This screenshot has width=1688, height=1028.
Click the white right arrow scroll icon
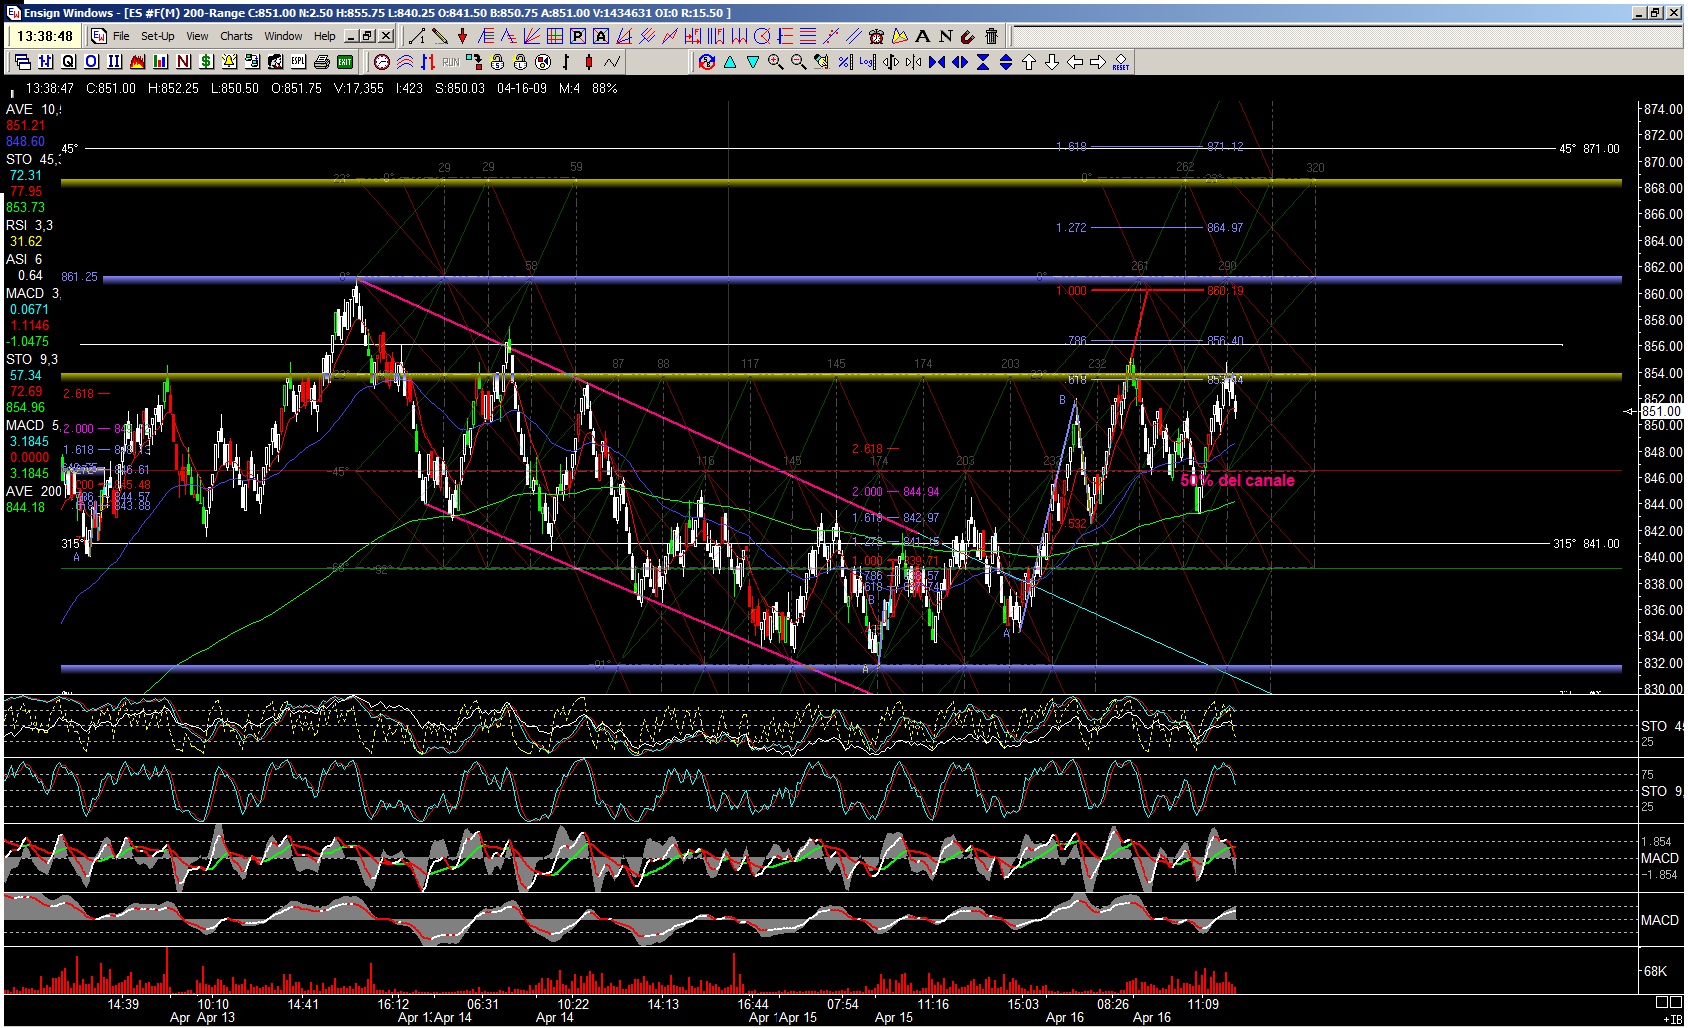coord(1098,62)
